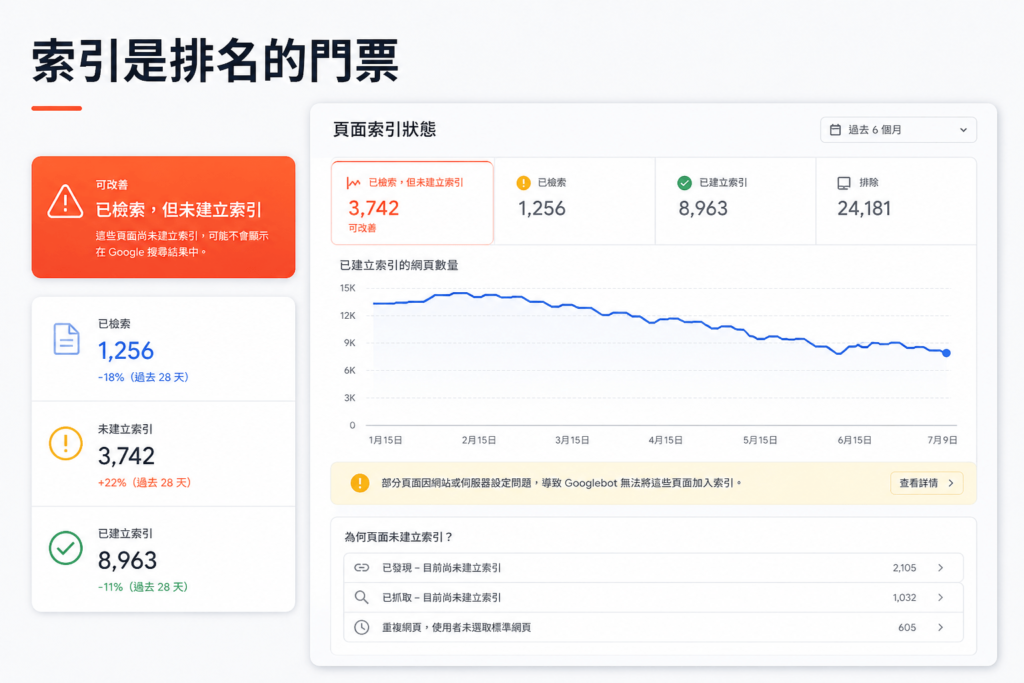Click the 索引是排名的門票 page title
The image size is (1024, 683).
[x=215, y=61]
